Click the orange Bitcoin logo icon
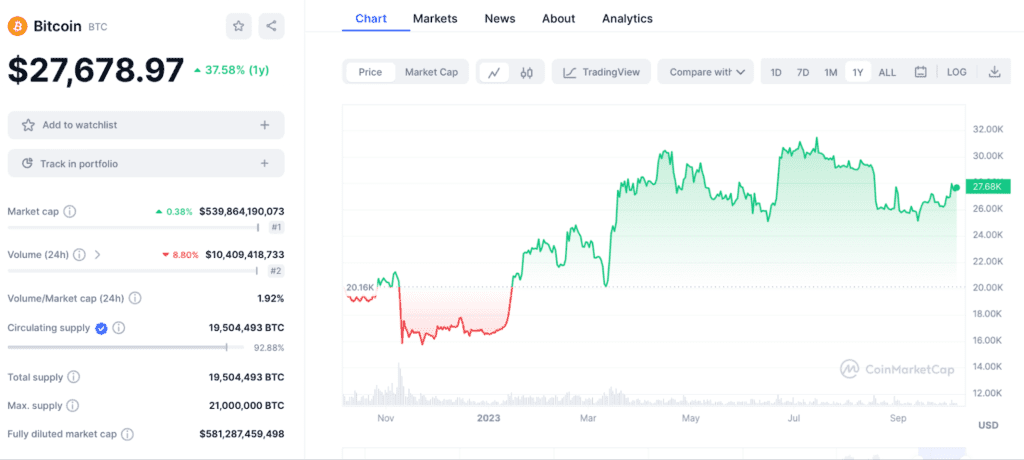Image resolution: width=1024 pixels, height=460 pixels. pyautogui.click(x=17, y=26)
